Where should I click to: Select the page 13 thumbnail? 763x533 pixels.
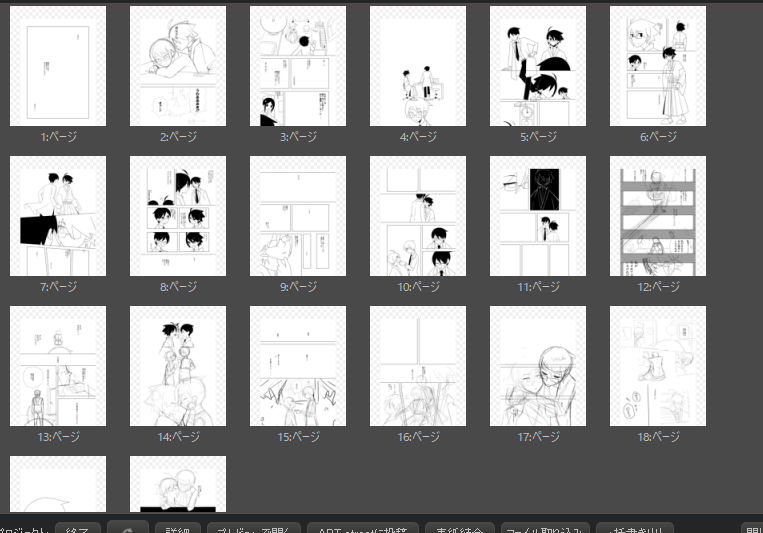(58, 366)
